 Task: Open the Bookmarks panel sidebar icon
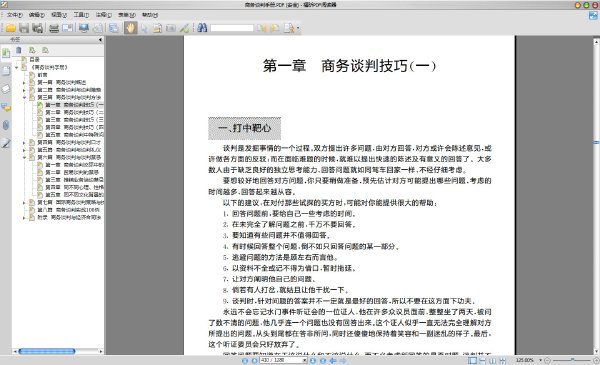click(x=6, y=53)
